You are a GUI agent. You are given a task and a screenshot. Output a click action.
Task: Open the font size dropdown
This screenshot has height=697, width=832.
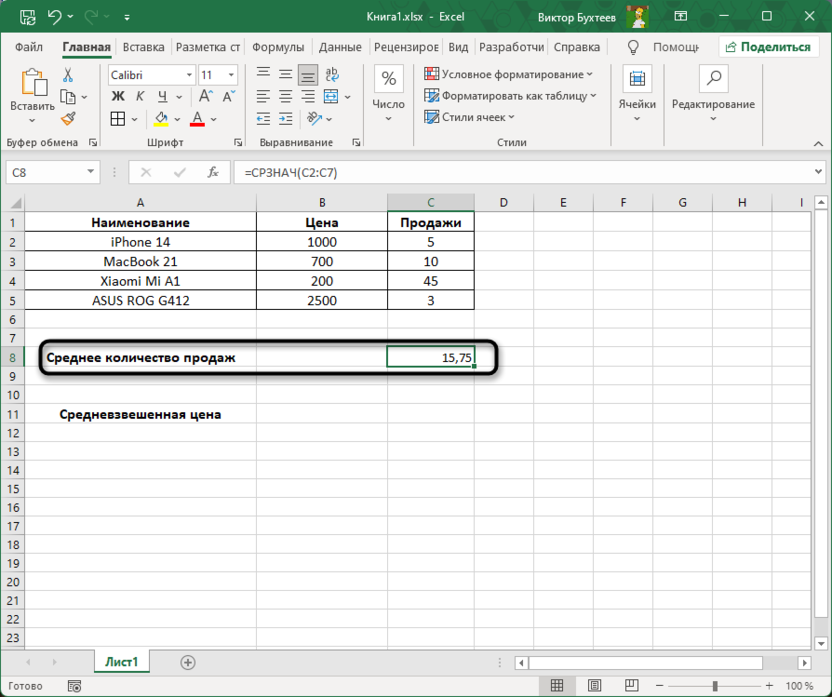click(231, 75)
